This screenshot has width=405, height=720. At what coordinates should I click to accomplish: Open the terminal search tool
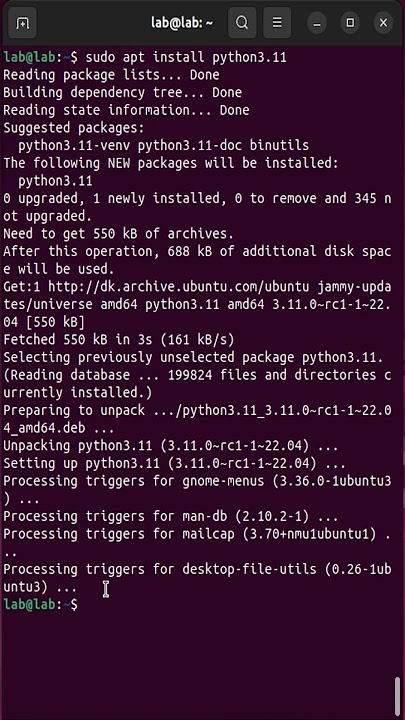point(242,22)
